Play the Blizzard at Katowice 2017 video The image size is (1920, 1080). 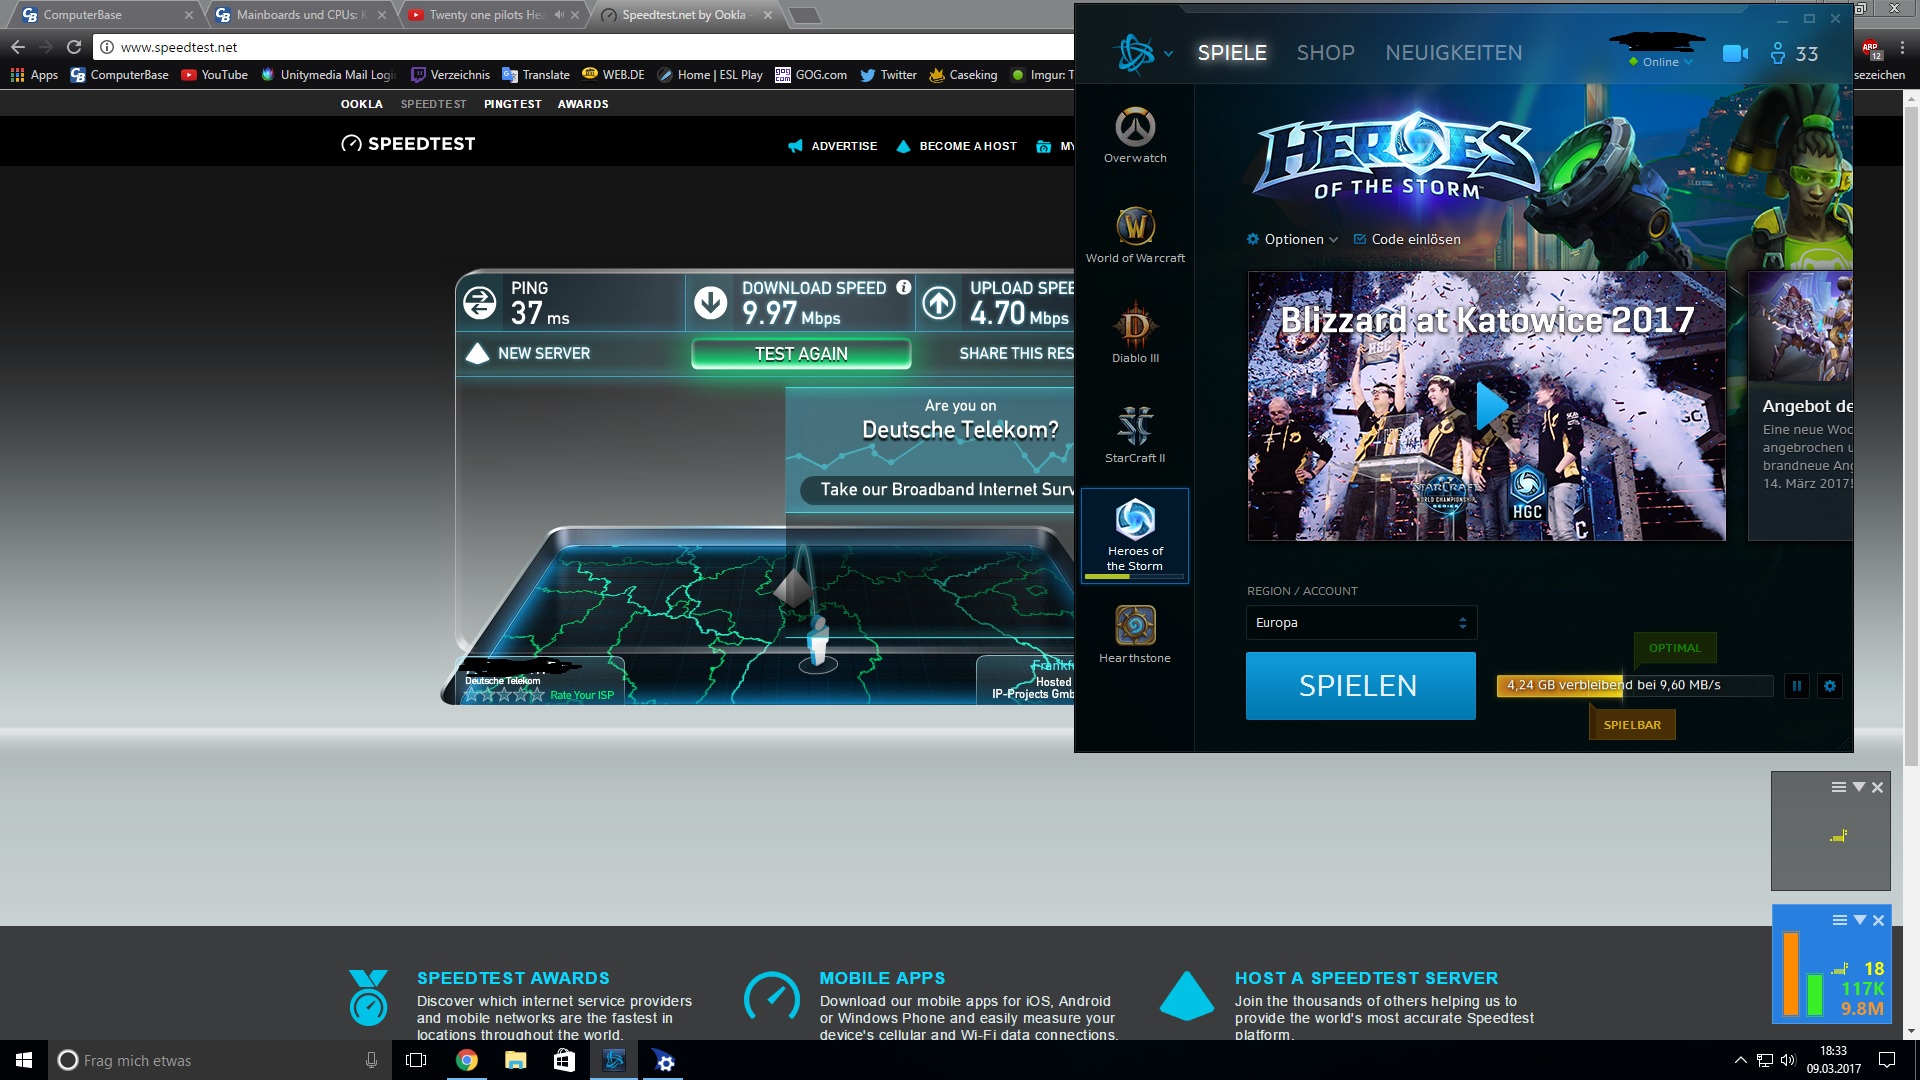tap(1490, 405)
